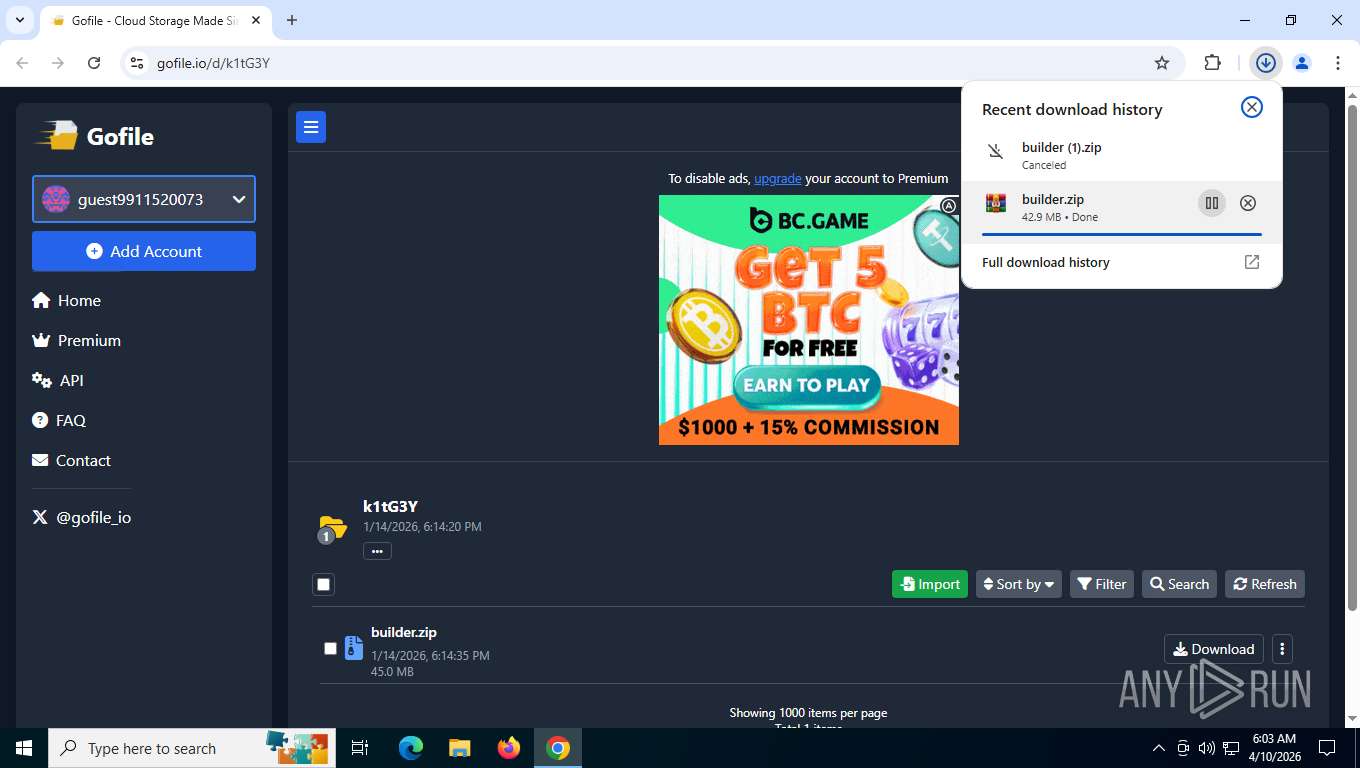Open the Filter button

point(1102,584)
